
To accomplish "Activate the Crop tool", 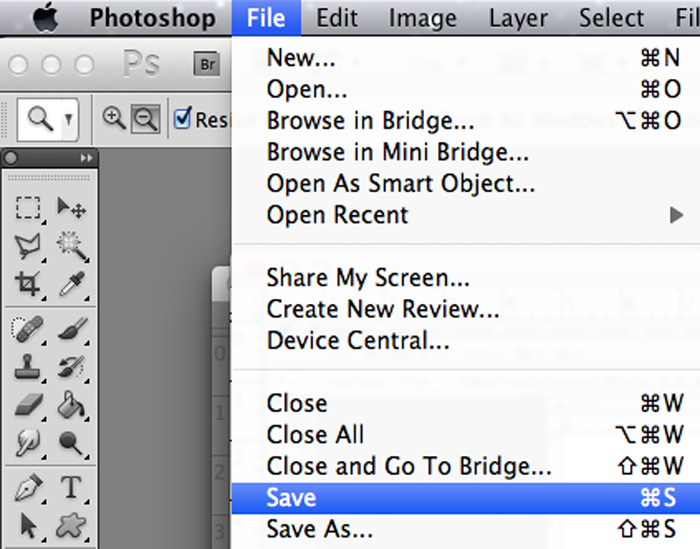I will click(x=28, y=284).
